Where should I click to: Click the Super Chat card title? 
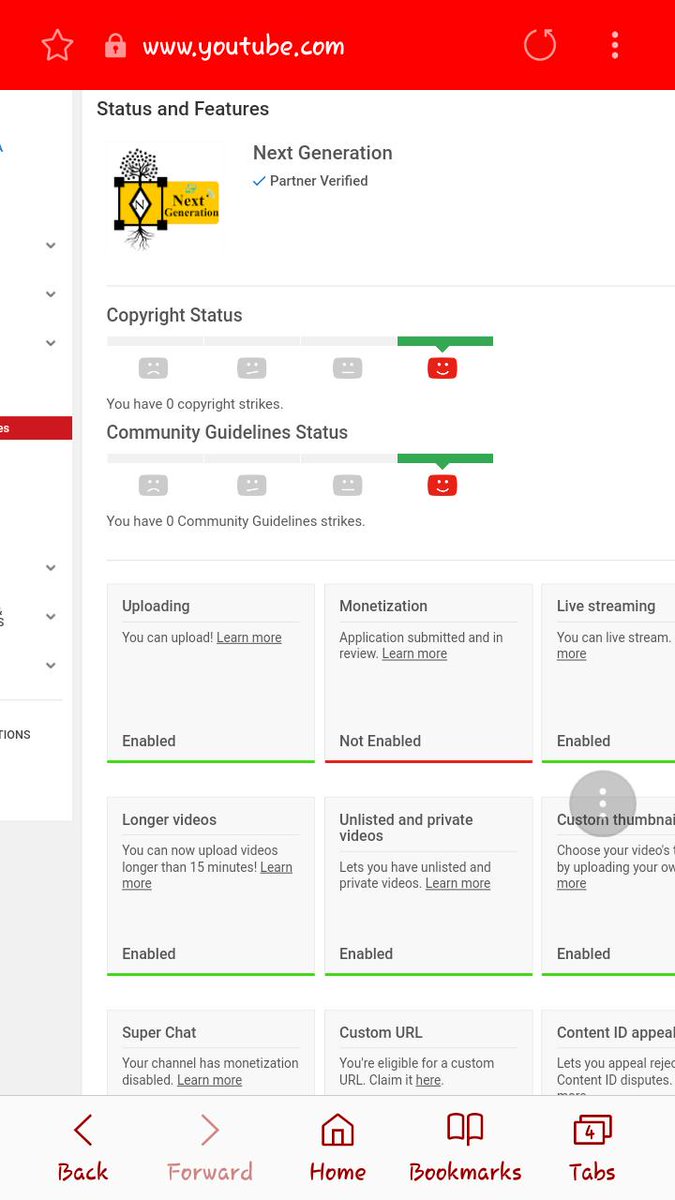[159, 1032]
